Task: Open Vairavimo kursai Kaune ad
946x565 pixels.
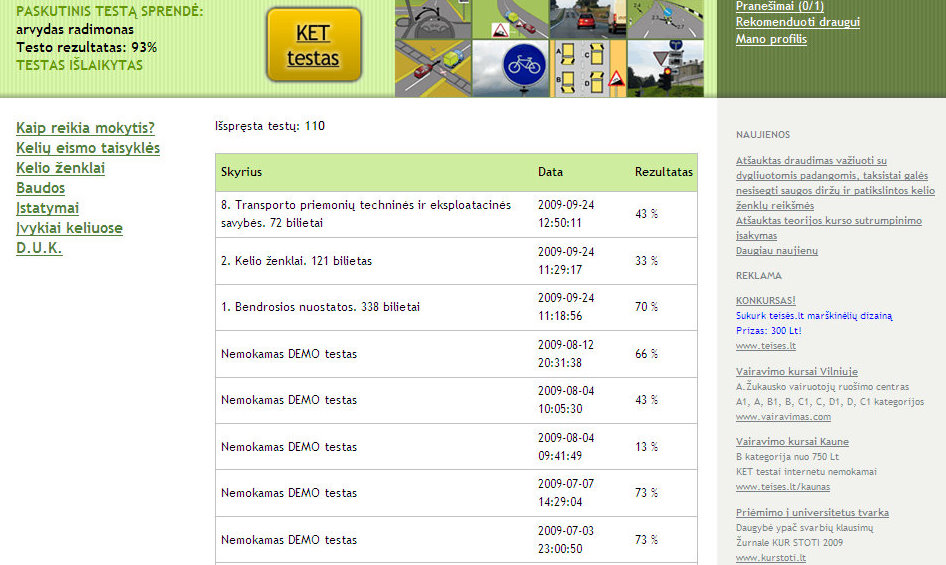Action: 792,441
